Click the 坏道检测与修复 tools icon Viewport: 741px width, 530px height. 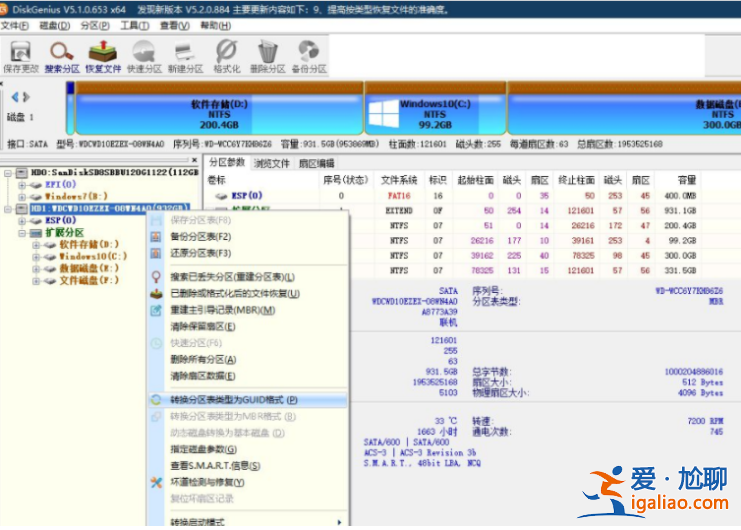[156, 482]
